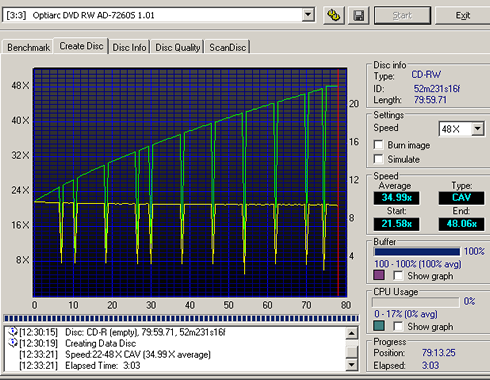Image resolution: width=490 pixels, height=380 pixels.
Task: Click the Start button
Action: 402,15
